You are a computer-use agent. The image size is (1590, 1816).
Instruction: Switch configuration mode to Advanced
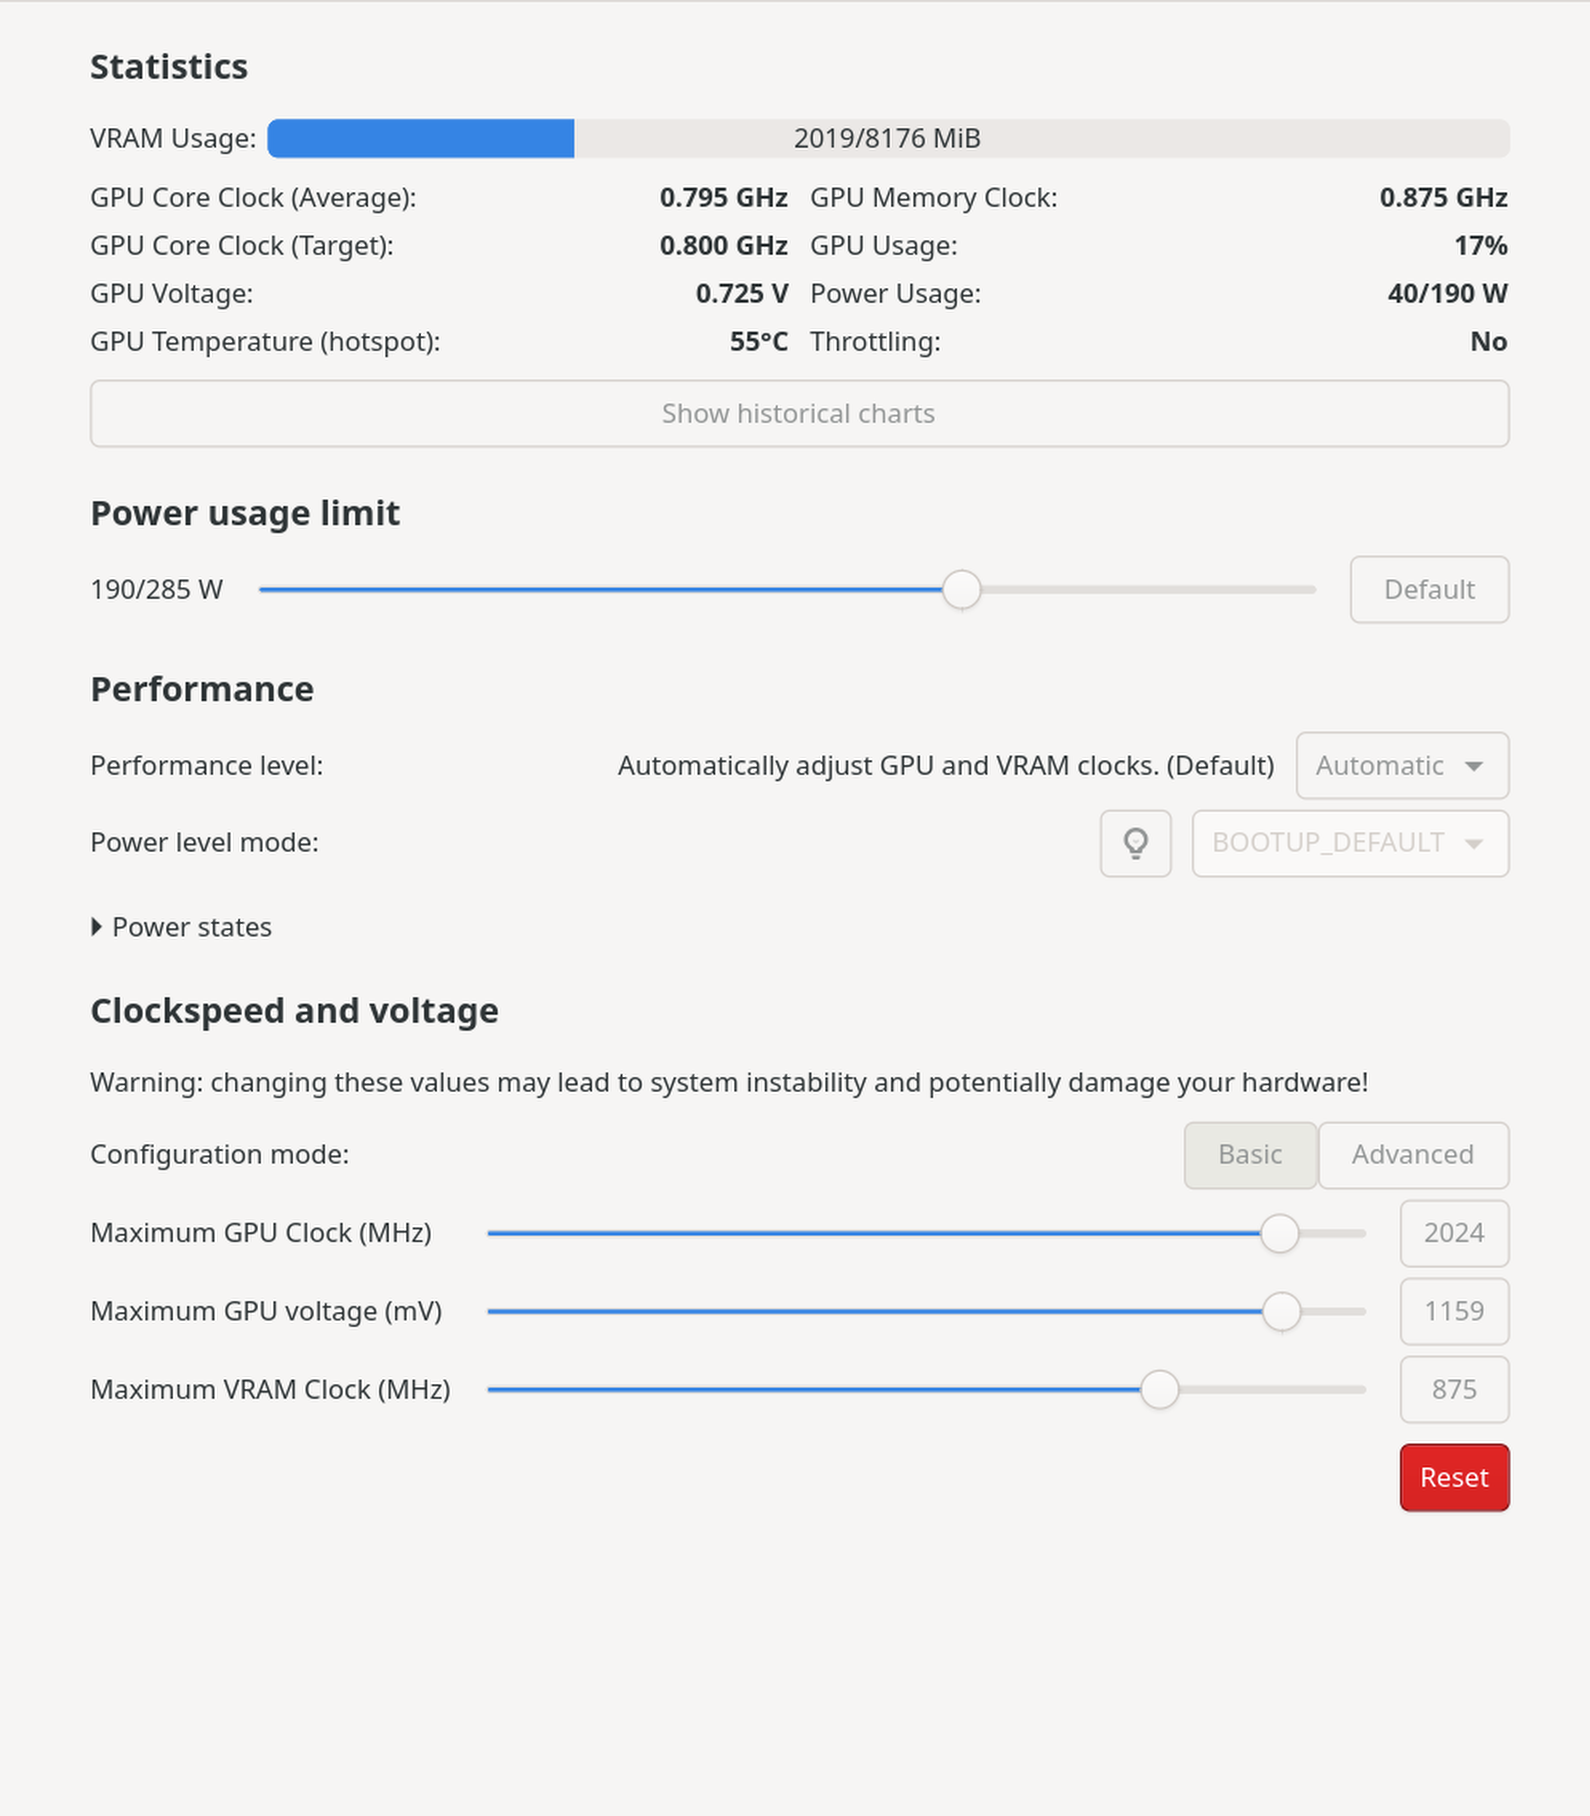pyautogui.click(x=1412, y=1155)
